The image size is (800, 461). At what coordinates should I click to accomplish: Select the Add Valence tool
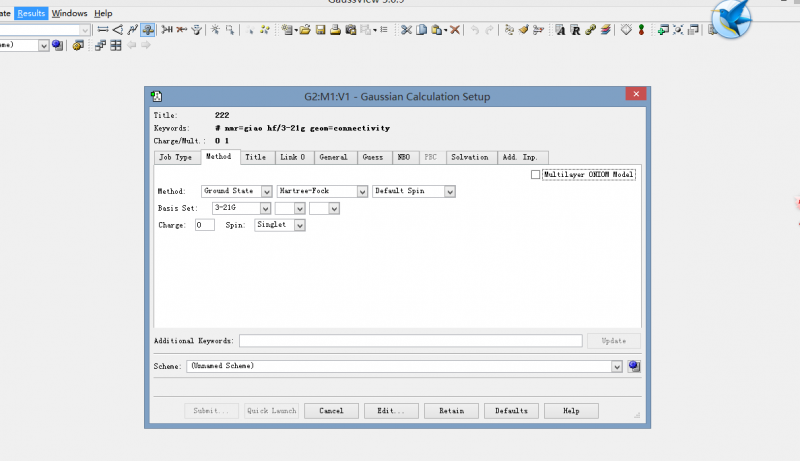tap(167, 30)
